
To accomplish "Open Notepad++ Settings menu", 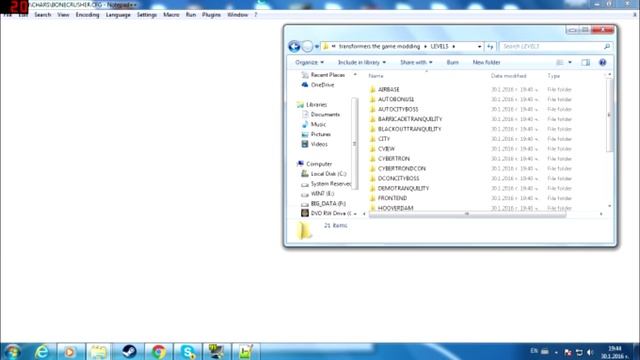I will (x=147, y=15).
